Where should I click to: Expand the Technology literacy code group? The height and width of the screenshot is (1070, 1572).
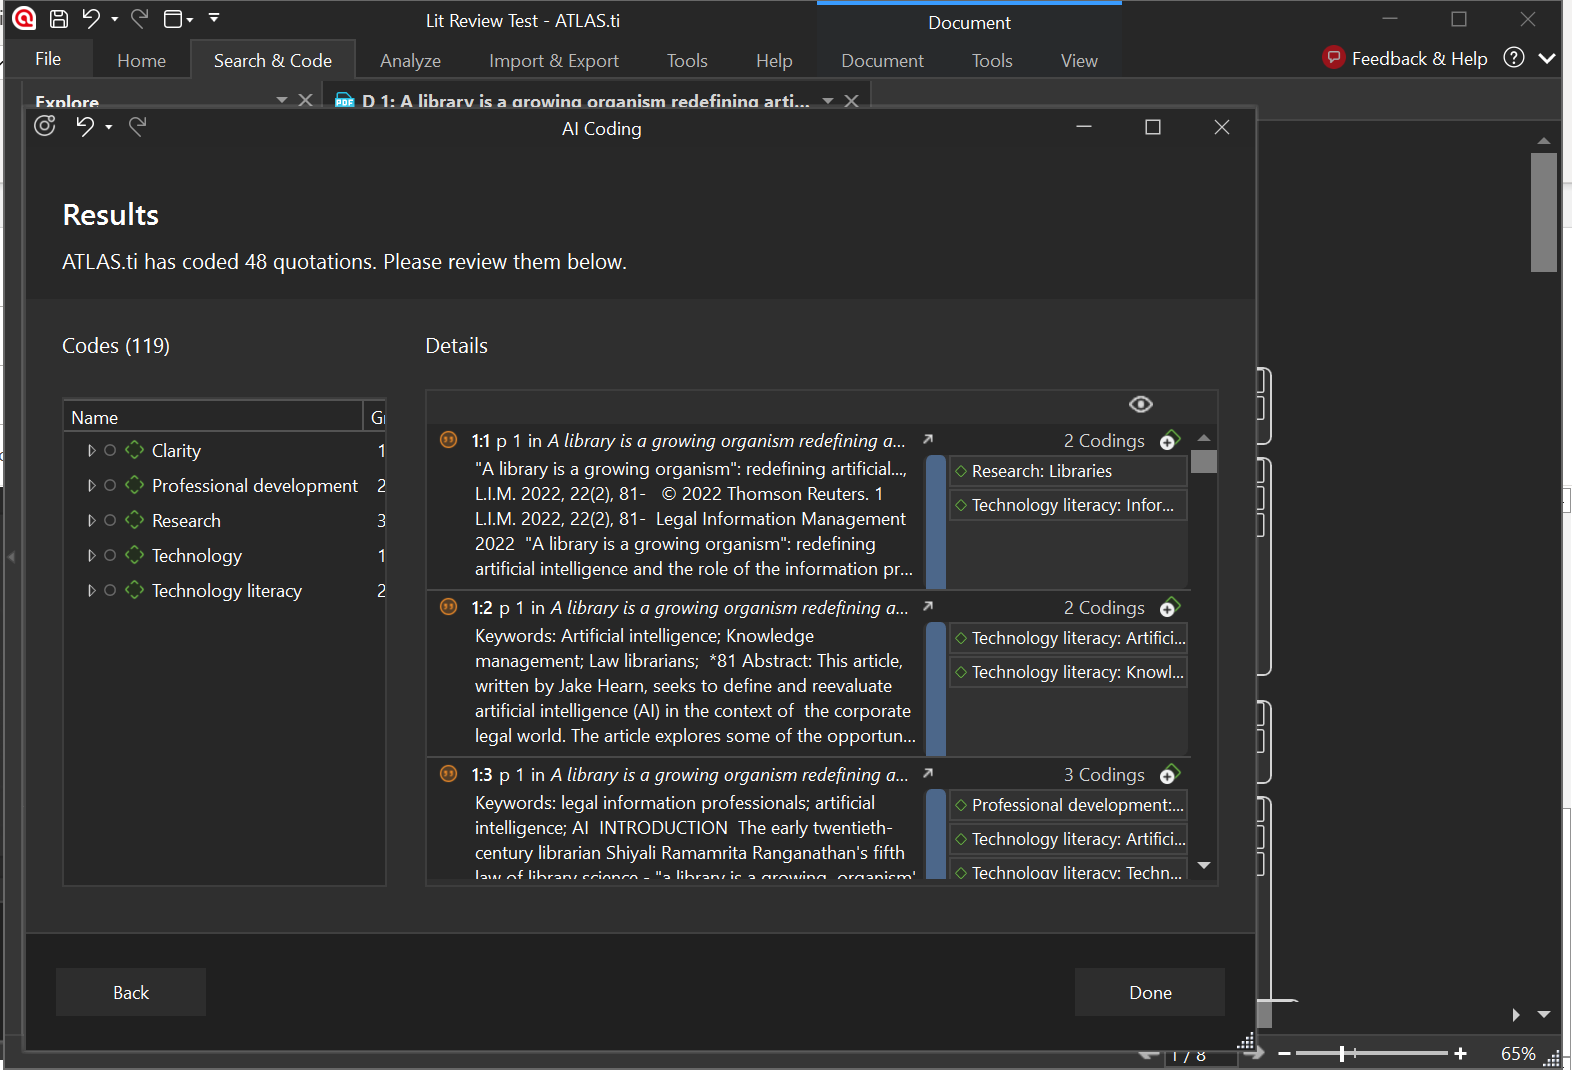91,591
